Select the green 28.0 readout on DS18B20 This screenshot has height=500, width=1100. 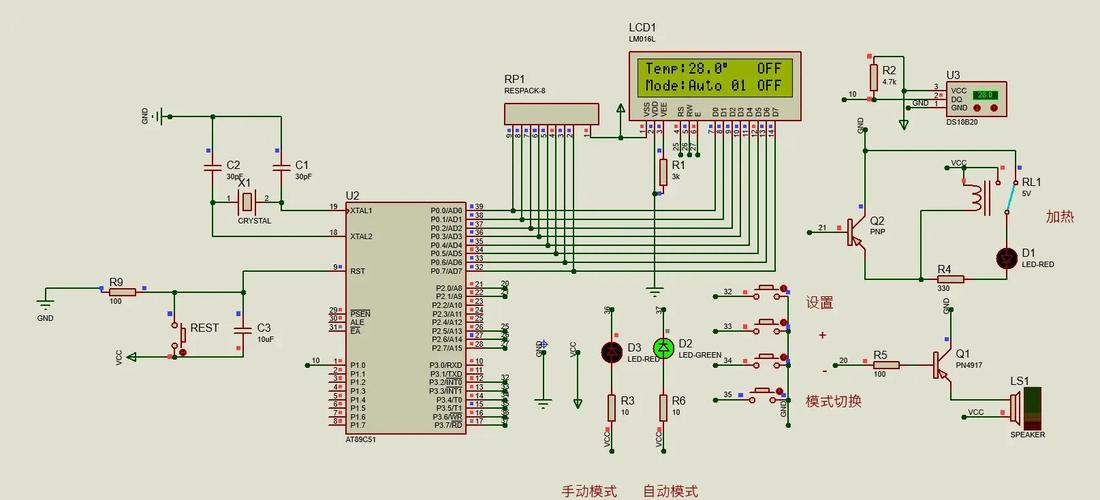984,94
